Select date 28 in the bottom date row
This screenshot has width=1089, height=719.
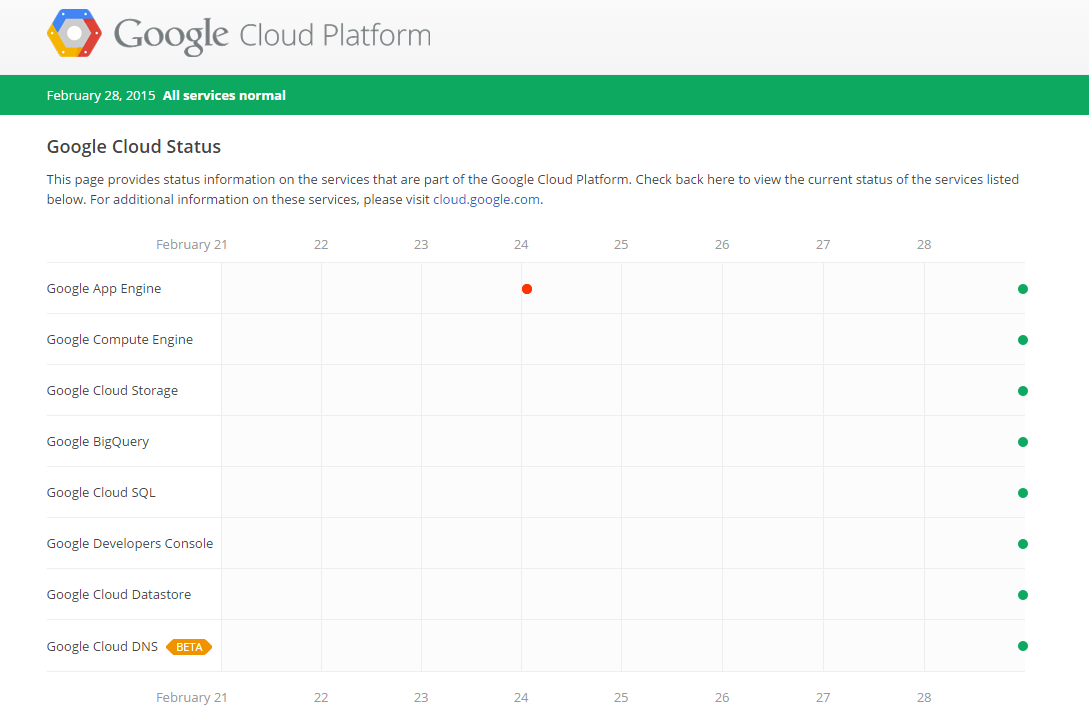pos(924,697)
